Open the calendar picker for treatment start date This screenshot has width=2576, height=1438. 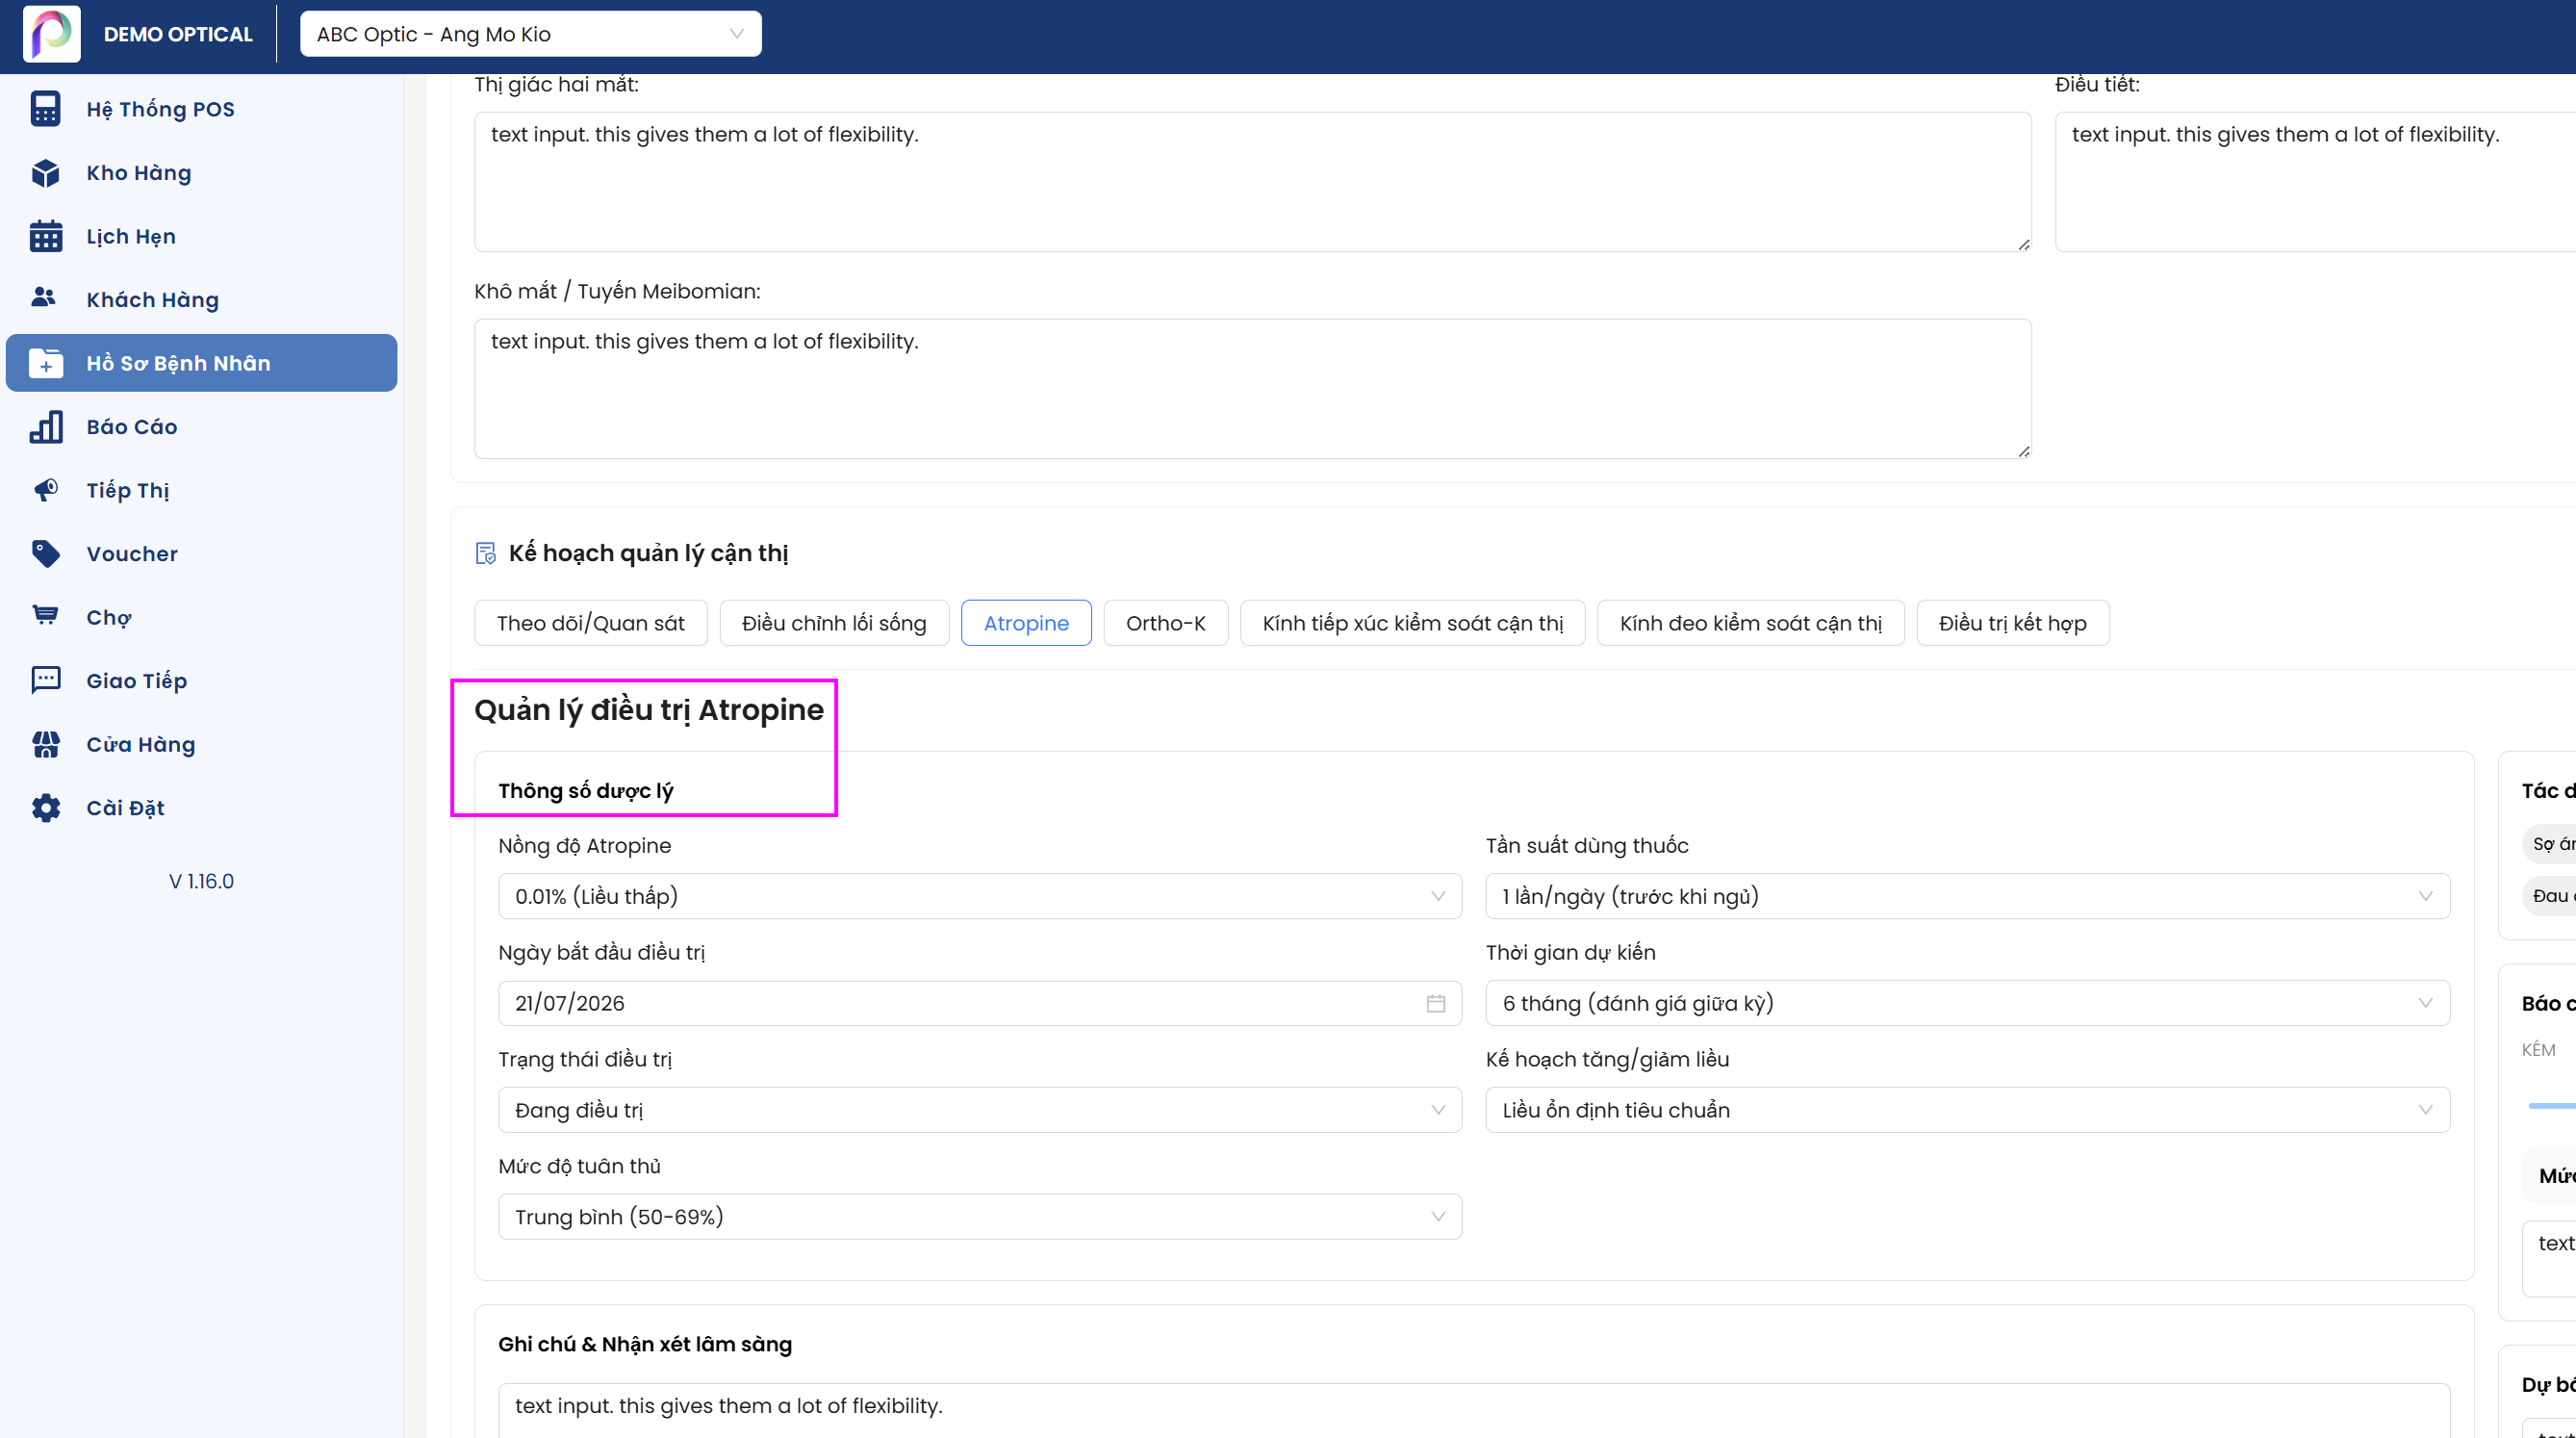tap(1435, 1003)
